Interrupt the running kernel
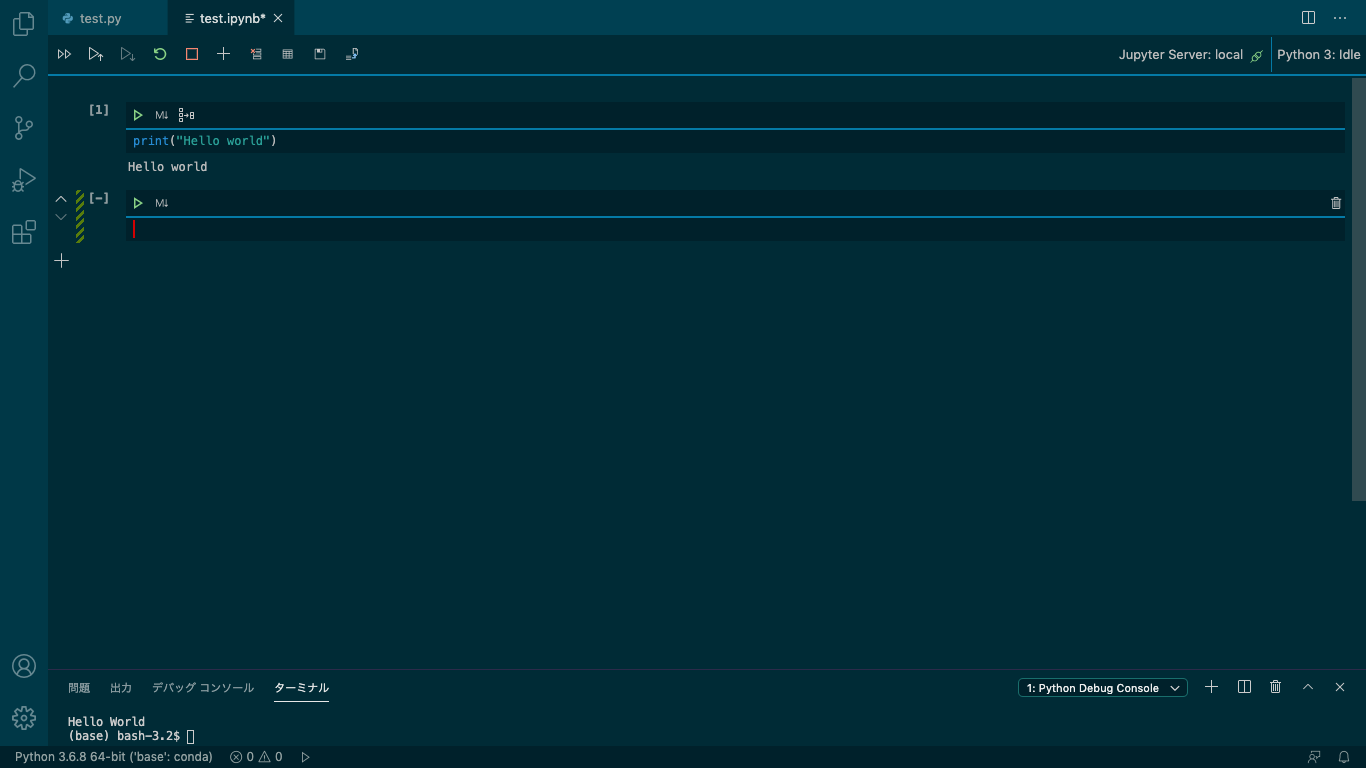 191,54
